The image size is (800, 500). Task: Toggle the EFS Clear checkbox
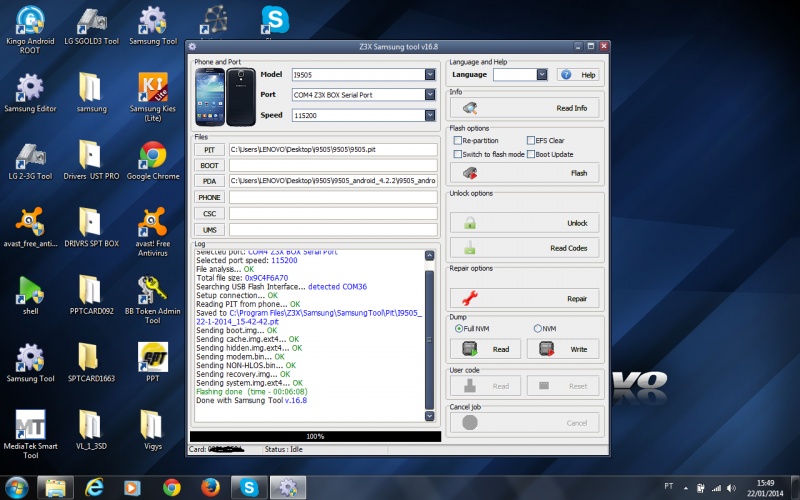point(531,140)
